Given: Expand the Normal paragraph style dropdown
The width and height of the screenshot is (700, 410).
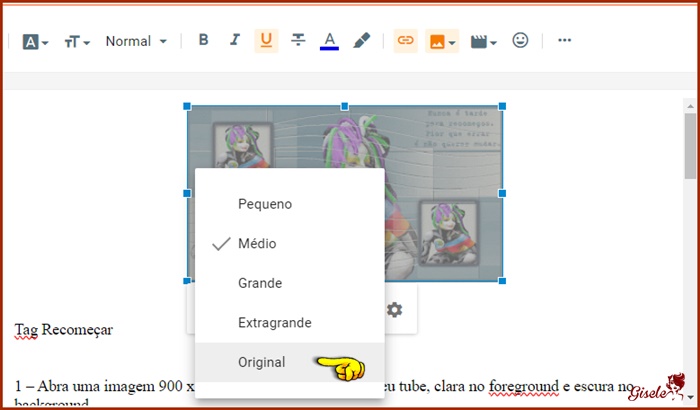Looking at the screenshot, I should (136, 41).
